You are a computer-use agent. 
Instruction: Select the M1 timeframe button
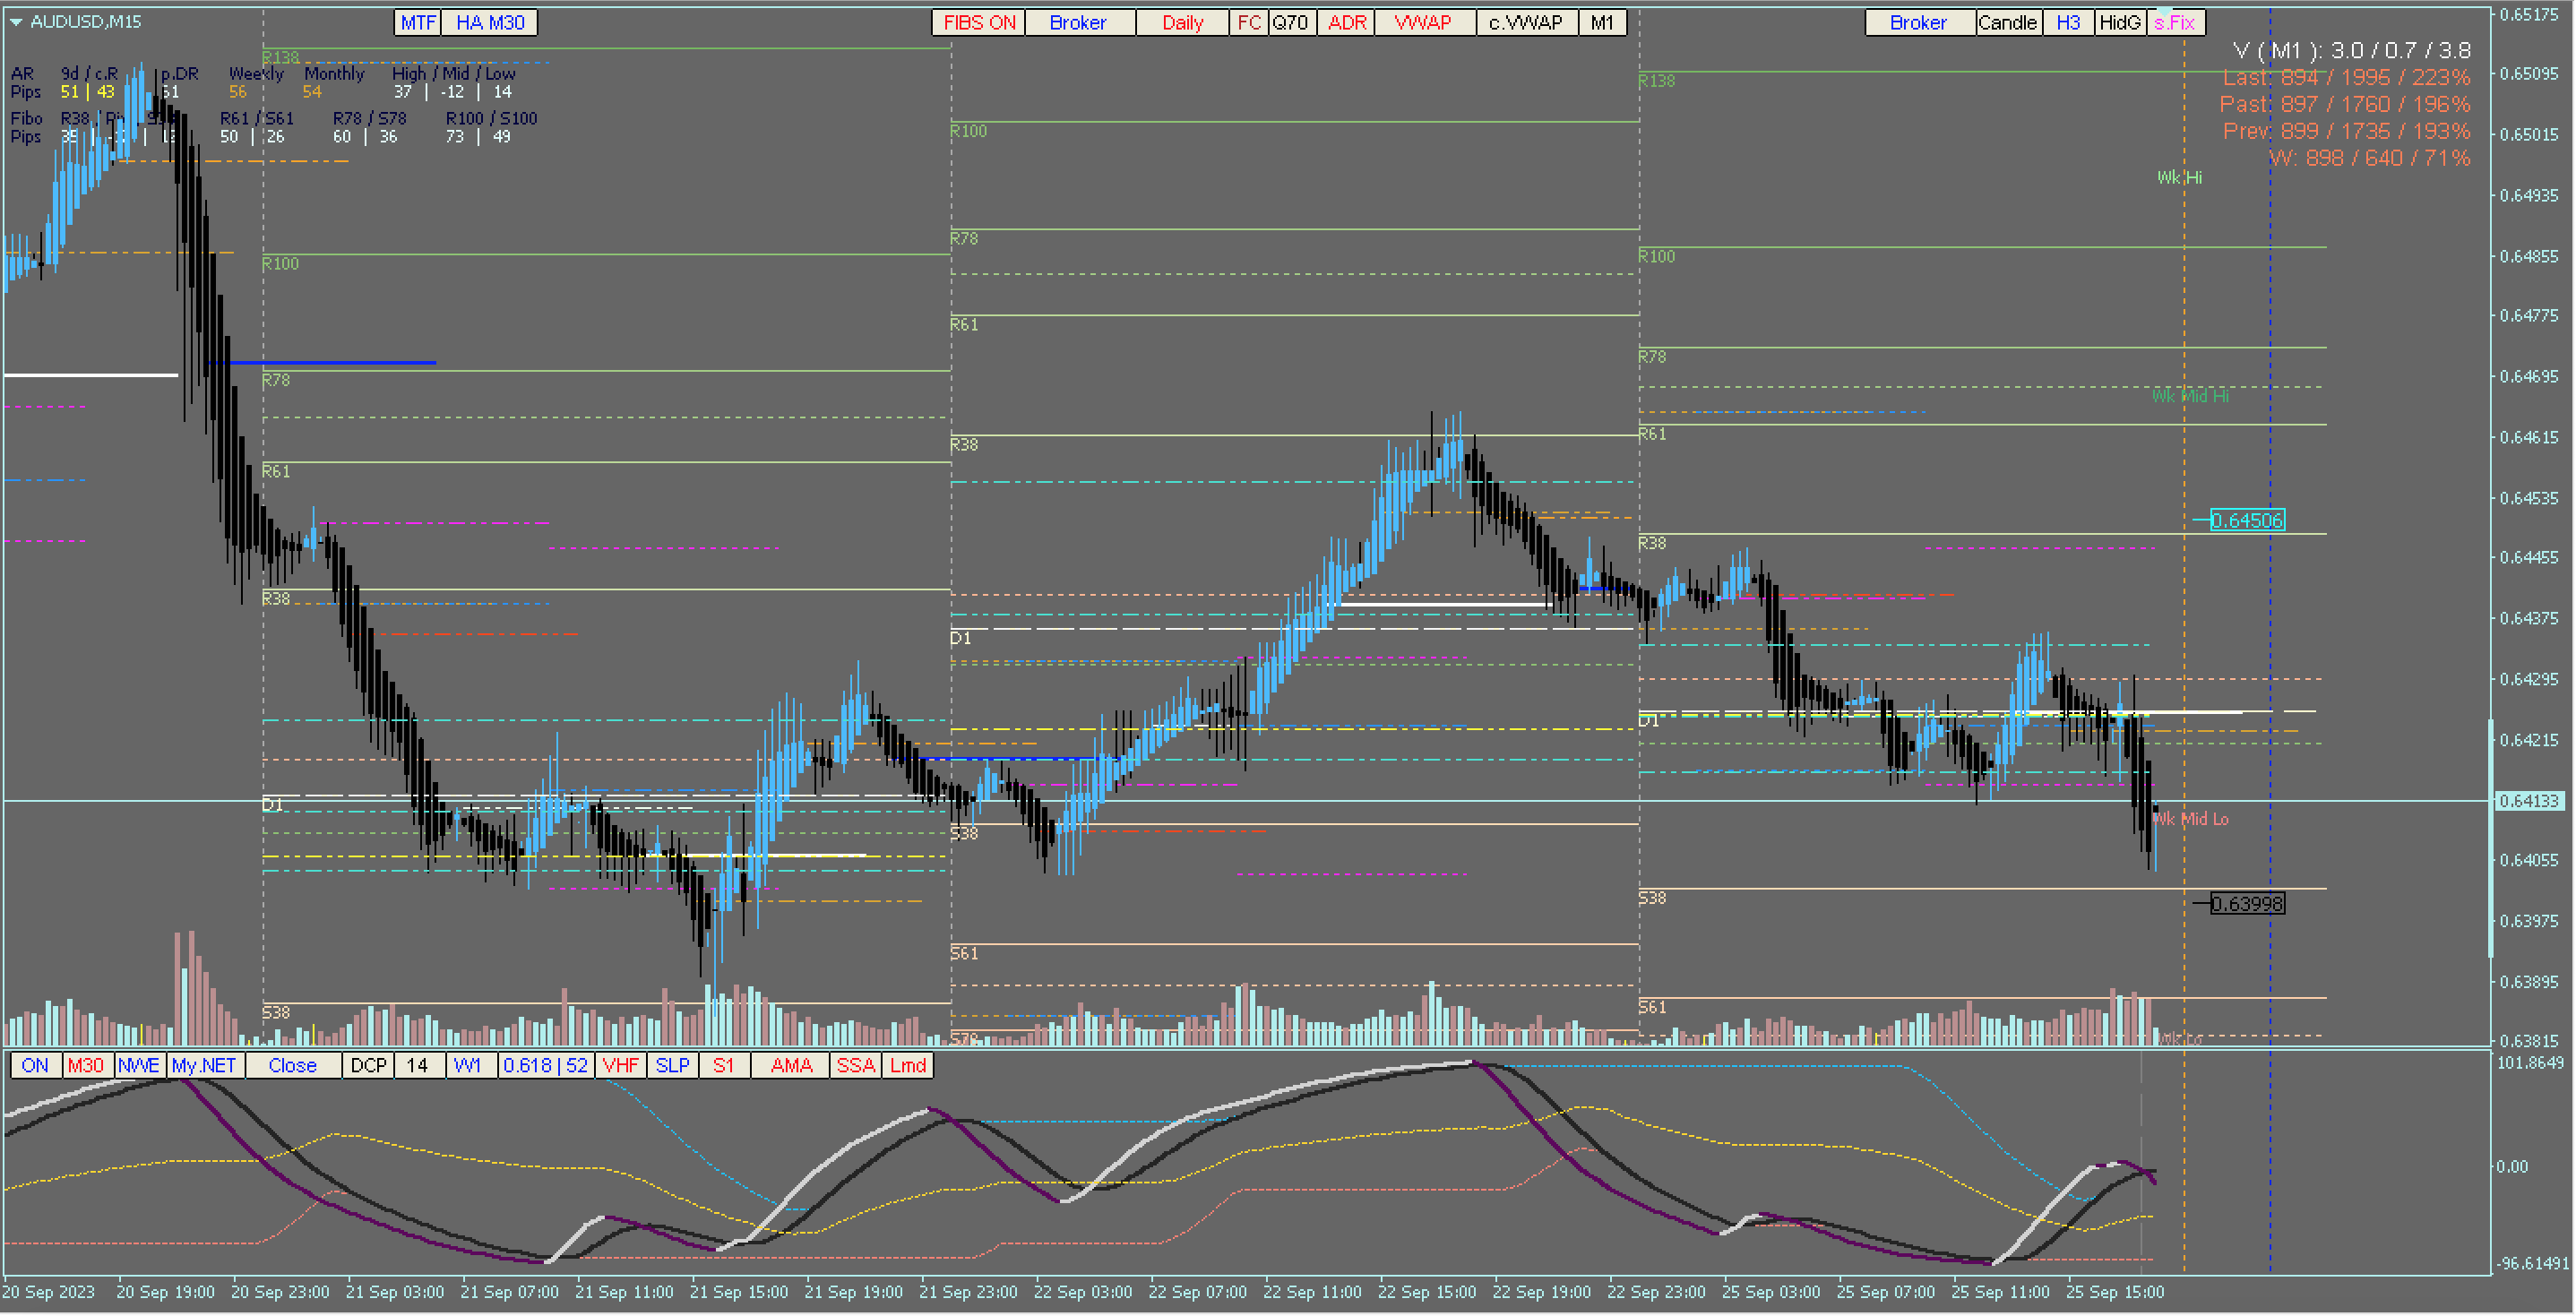coord(1601,22)
